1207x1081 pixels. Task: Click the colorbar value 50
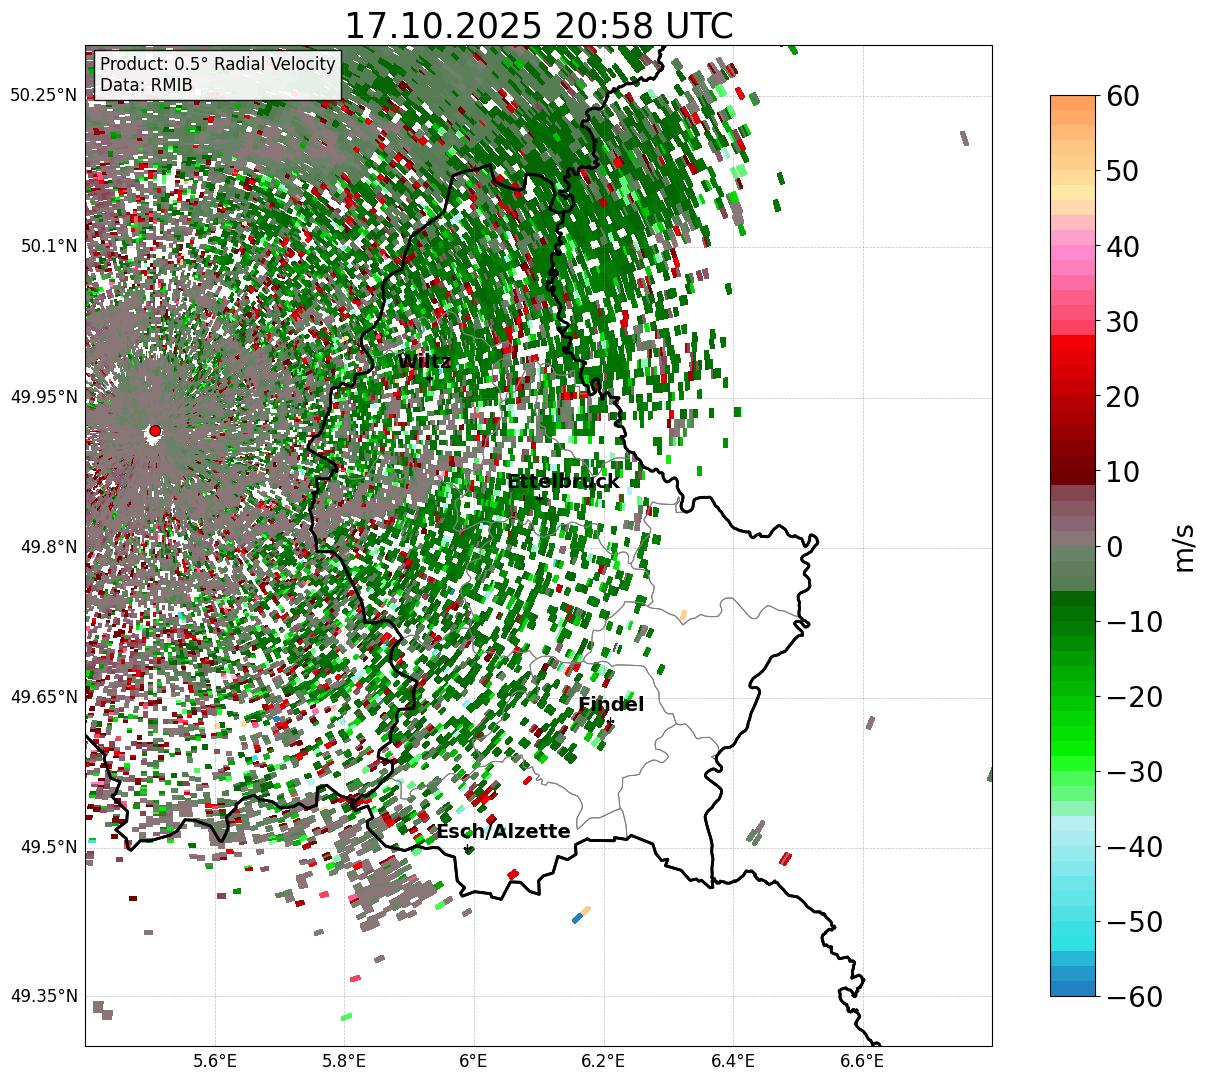[x=1122, y=172]
